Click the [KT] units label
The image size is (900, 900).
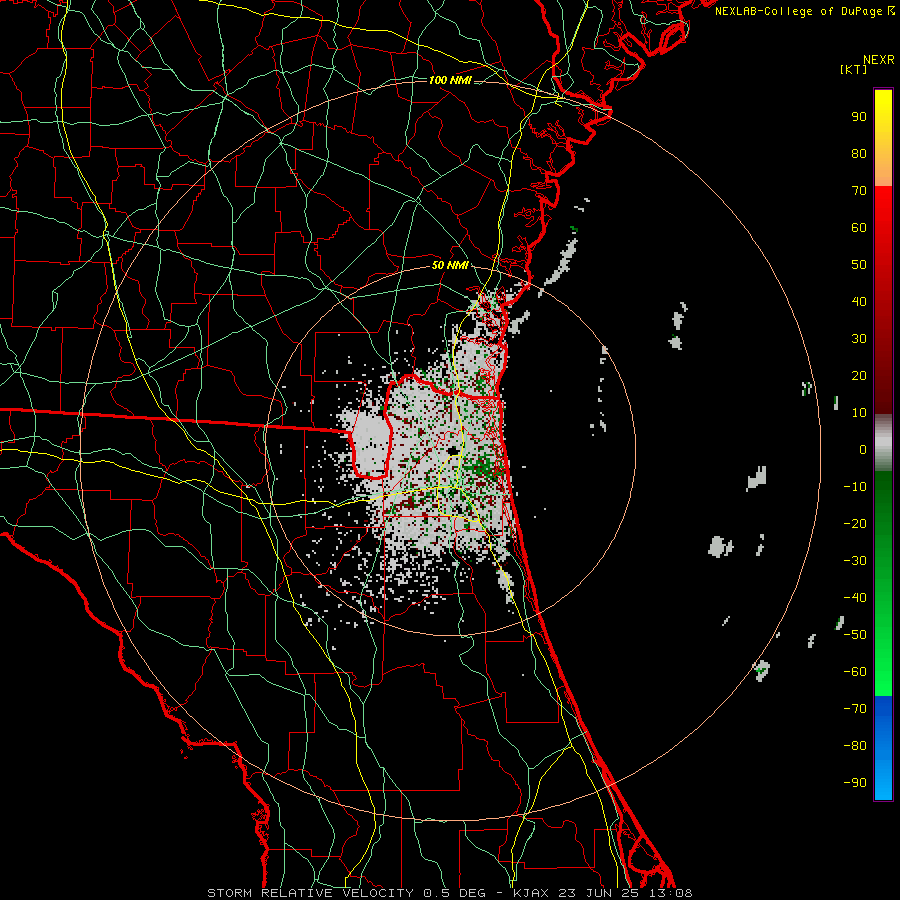click(x=854, y=69)
